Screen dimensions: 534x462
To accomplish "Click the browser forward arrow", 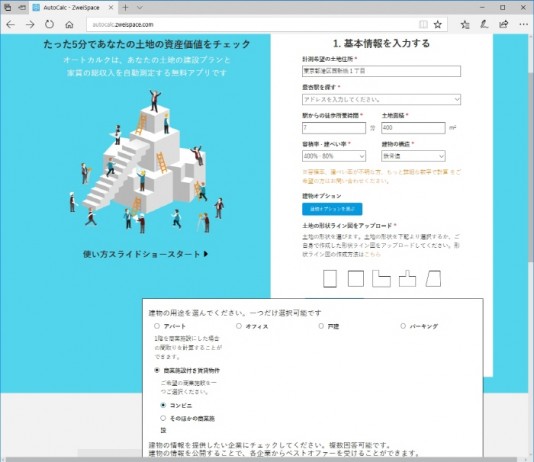I will 30,25.
